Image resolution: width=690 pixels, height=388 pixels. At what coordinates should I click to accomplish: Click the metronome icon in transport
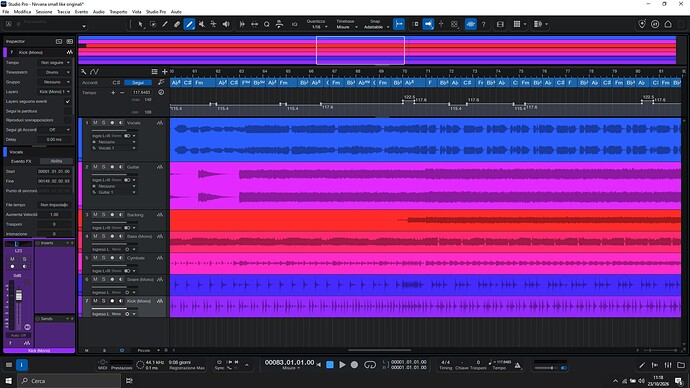518,365
